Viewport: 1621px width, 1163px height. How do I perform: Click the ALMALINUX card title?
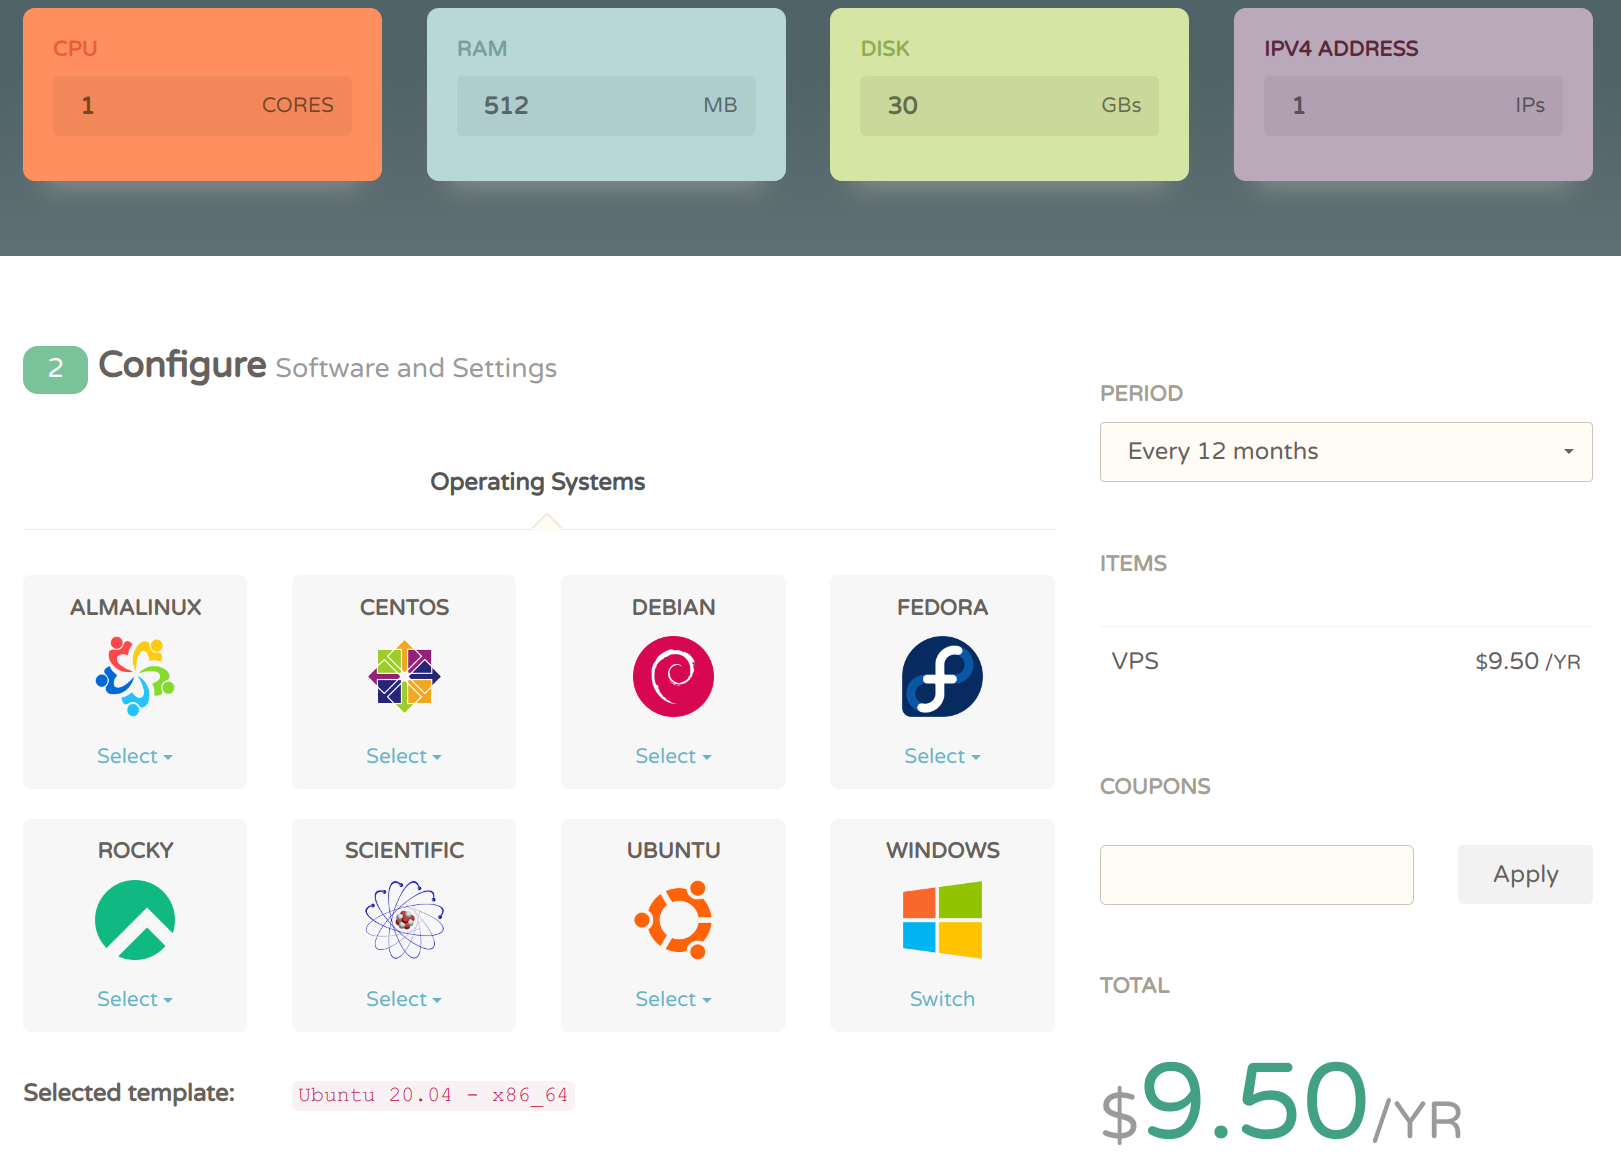point(135,607)
